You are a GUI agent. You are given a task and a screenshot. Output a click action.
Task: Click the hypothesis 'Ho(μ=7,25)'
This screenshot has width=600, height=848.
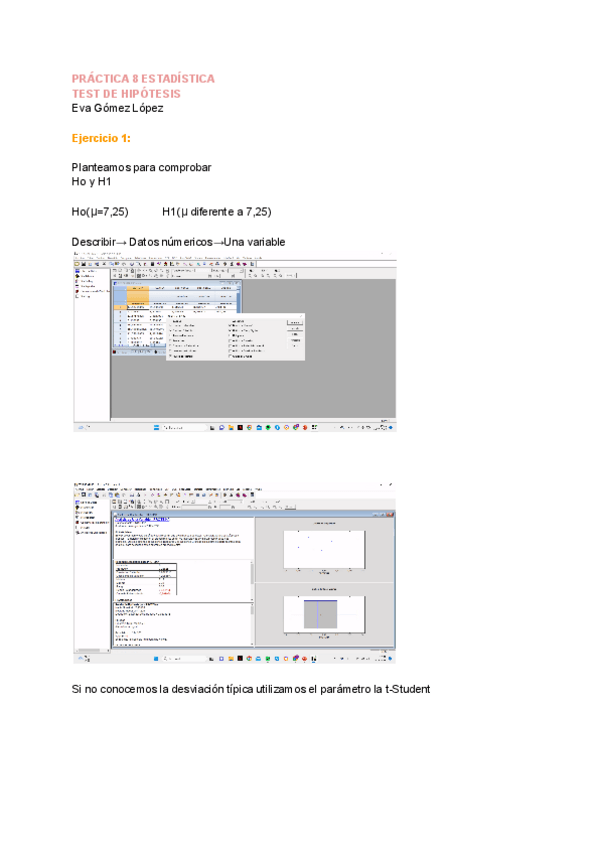tap(100, 212)
